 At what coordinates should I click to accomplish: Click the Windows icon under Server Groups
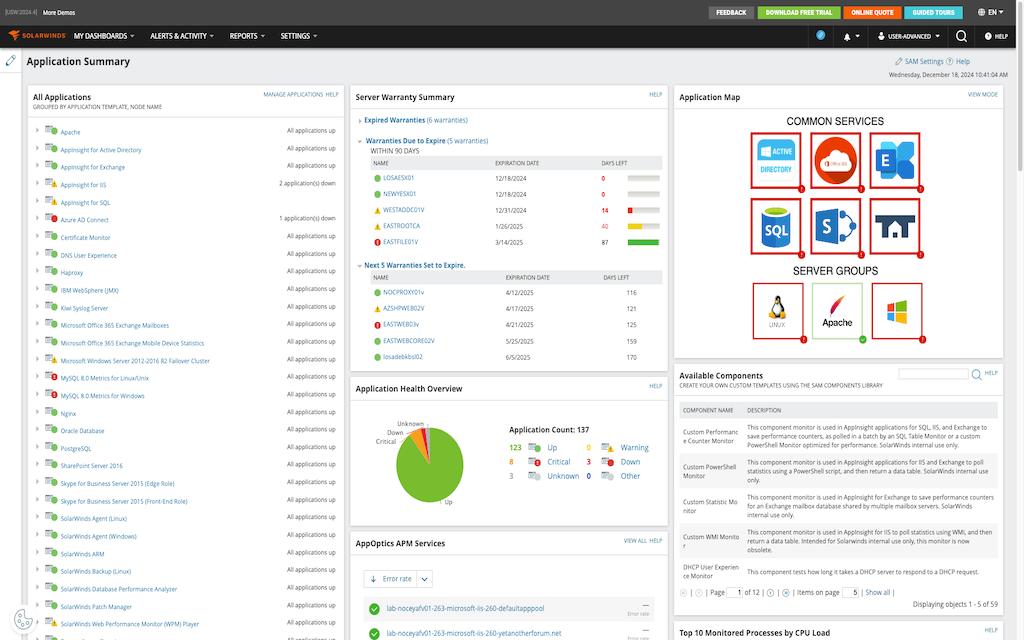(x=896, y=311)
